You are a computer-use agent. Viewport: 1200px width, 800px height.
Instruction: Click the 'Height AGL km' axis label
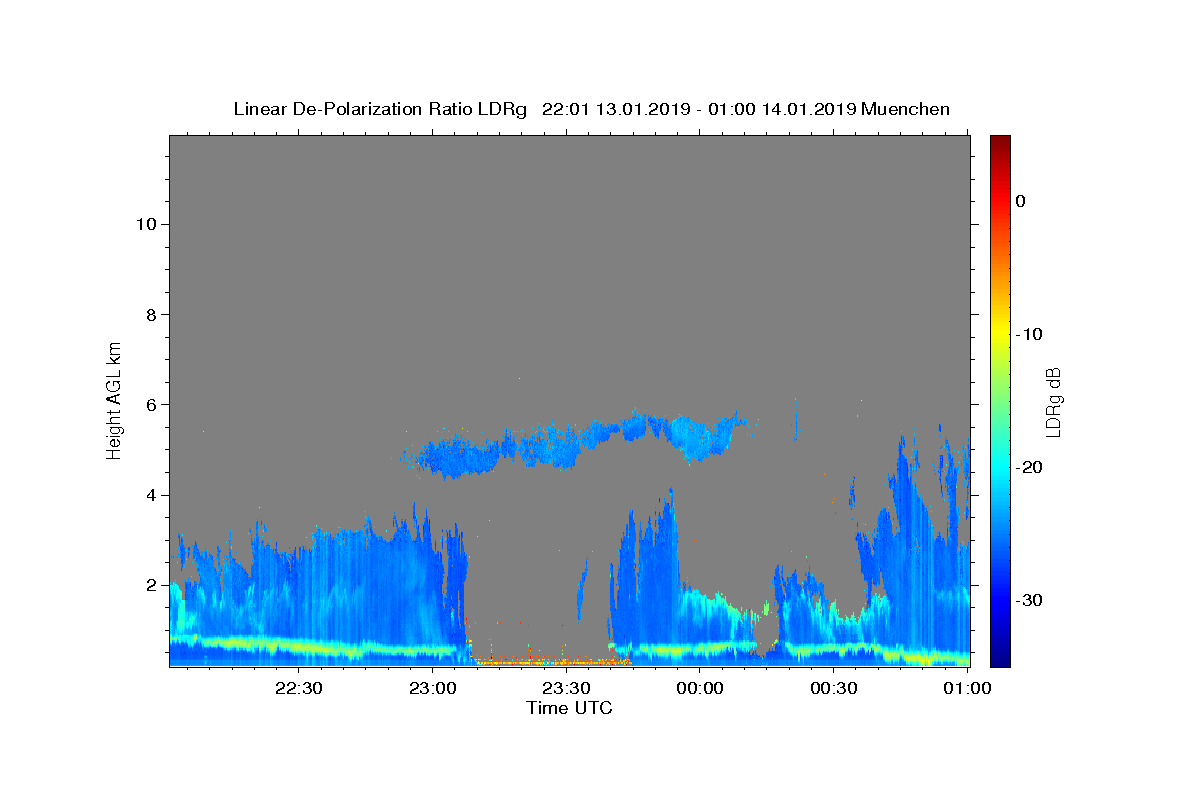coord(115,399)
